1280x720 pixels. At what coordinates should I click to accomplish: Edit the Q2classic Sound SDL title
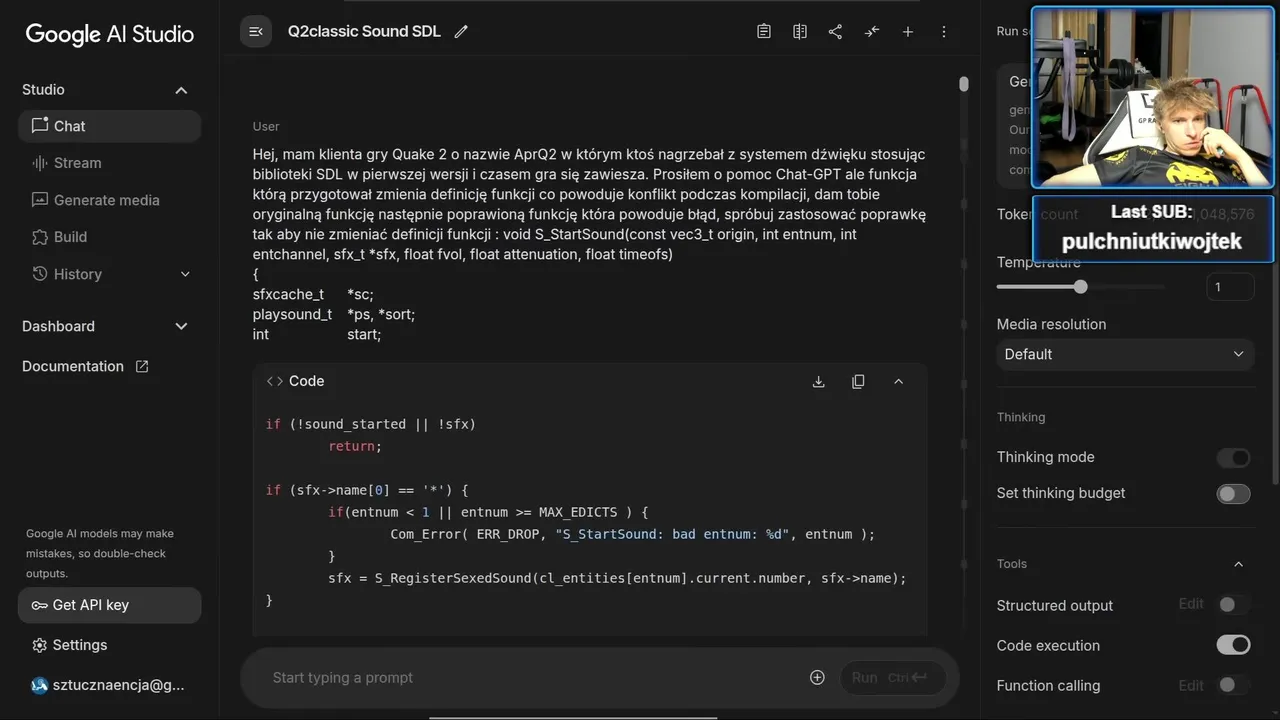[x=461, y=31]
